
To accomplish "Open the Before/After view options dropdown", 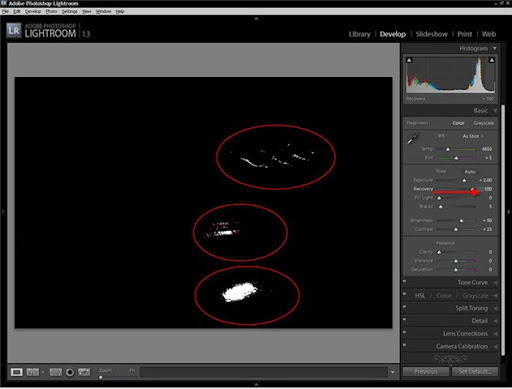I will click(x=43, y=372).
